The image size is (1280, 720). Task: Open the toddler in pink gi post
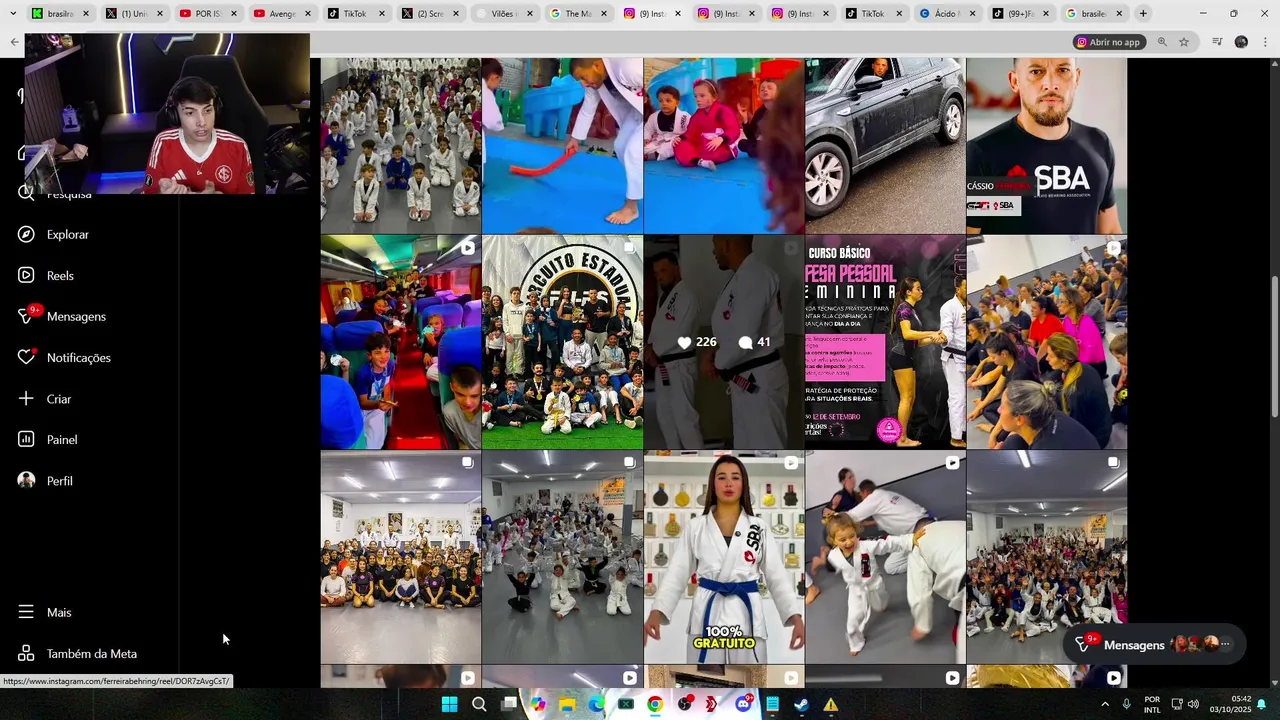tap(724, 146)
